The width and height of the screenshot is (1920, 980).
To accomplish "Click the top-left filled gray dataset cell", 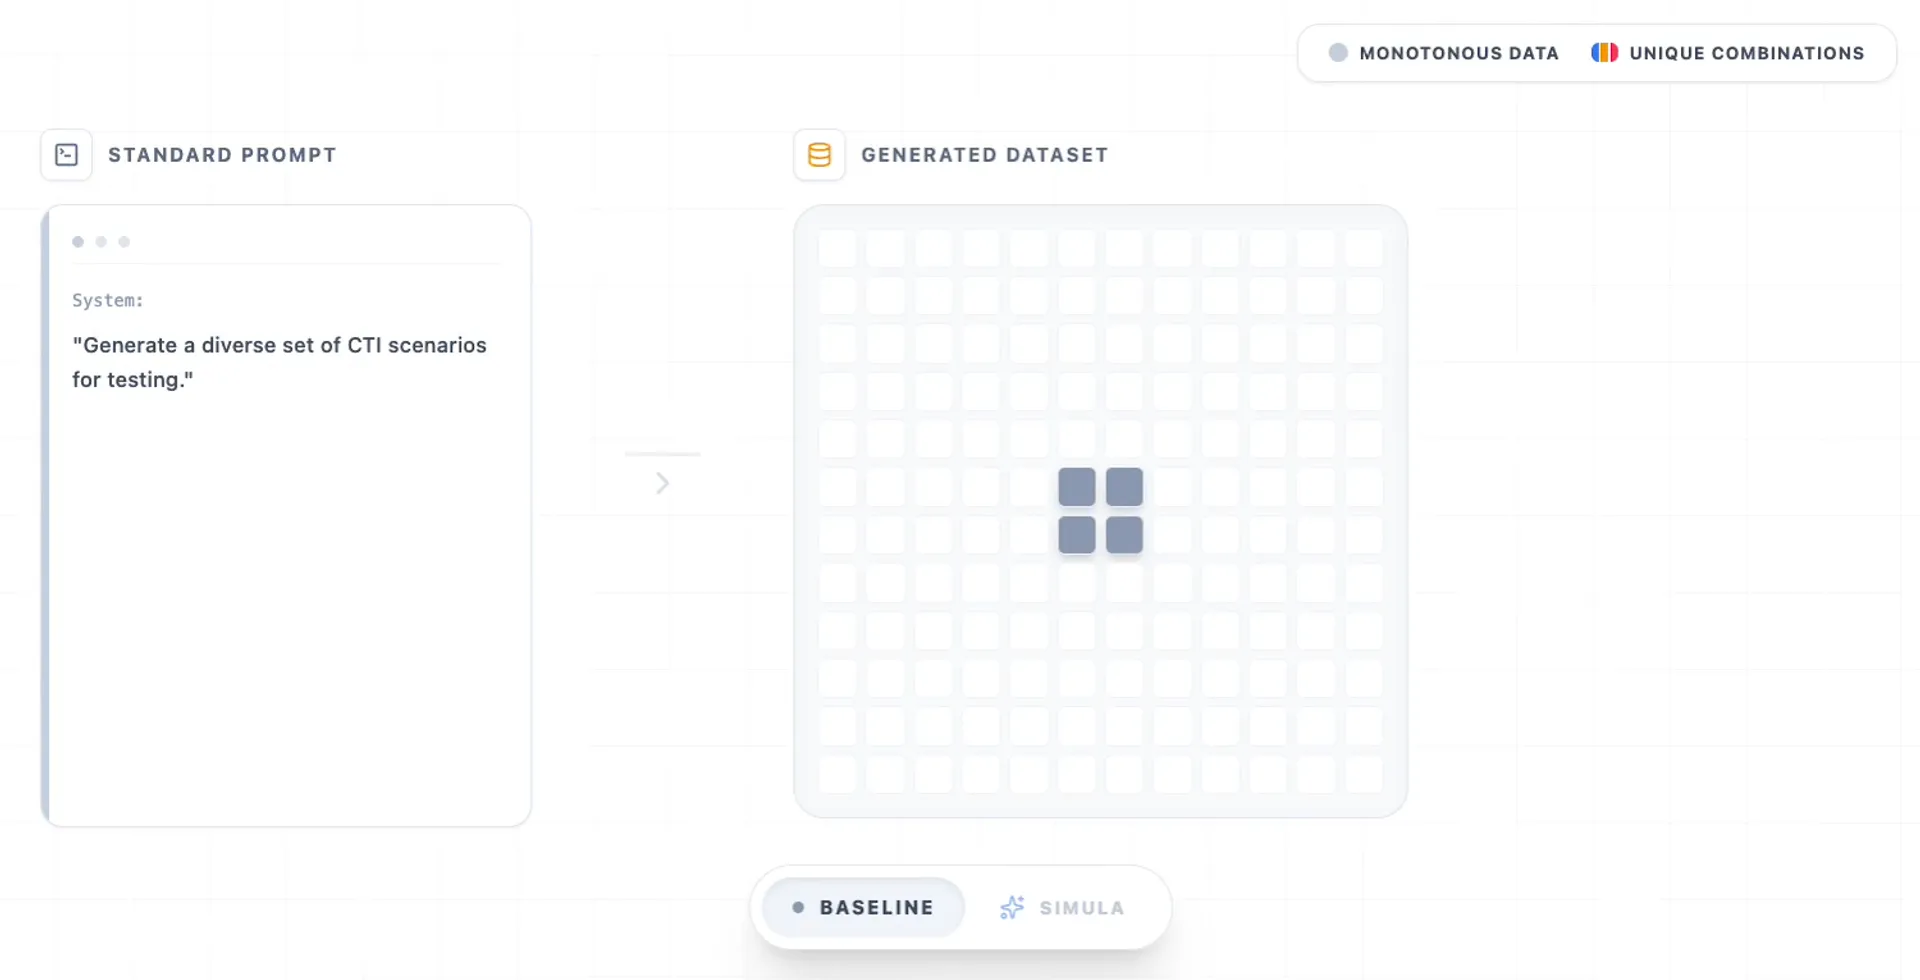I will 1076,487.
